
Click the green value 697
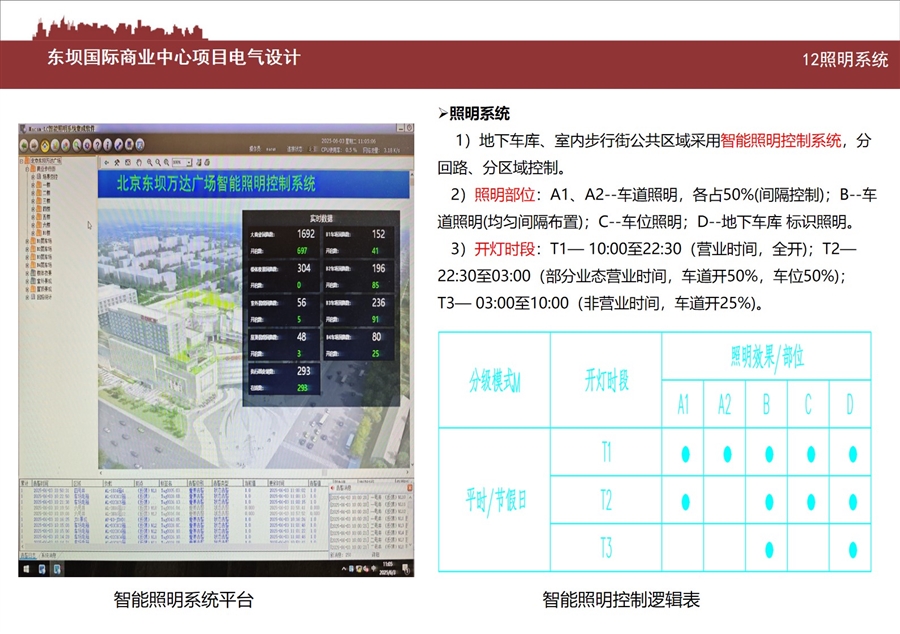click(302, 251)
